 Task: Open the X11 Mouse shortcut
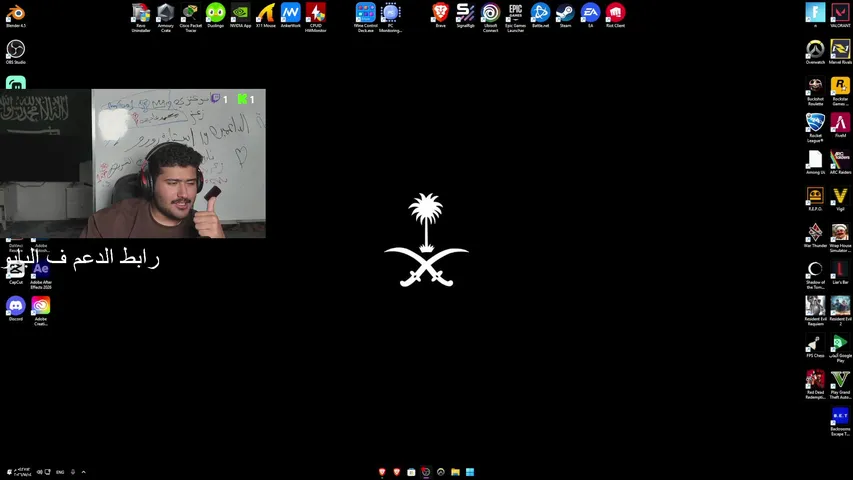click(266, 15)
